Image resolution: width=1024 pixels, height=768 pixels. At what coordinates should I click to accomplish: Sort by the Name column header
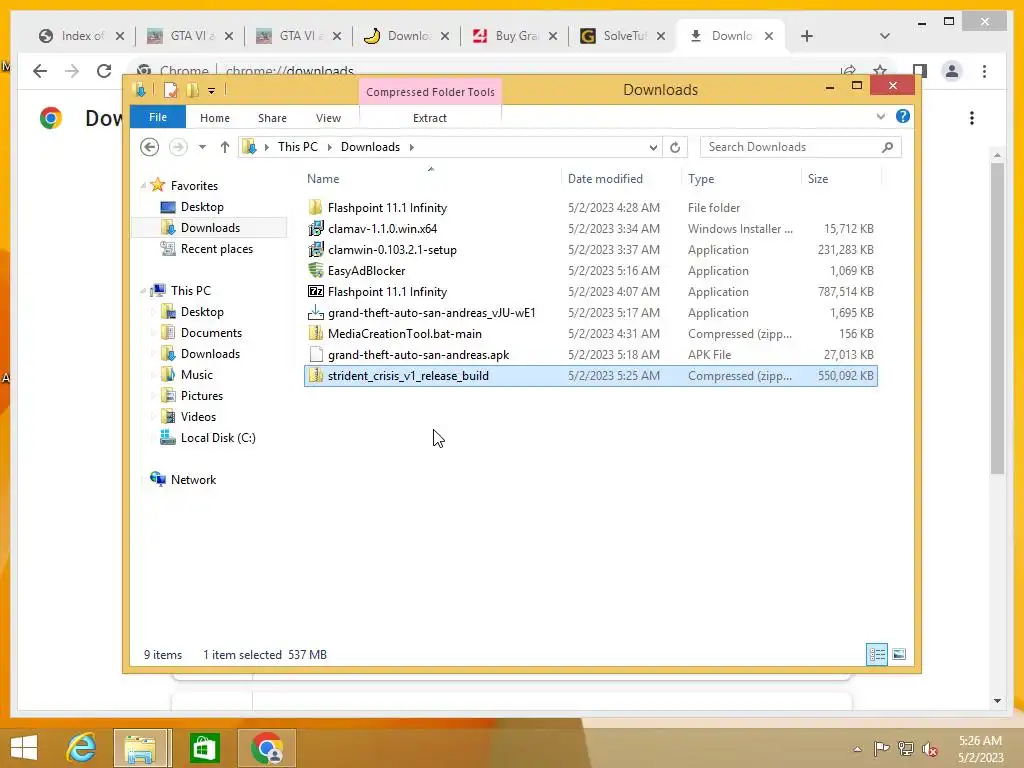click(x=323, y=178)
